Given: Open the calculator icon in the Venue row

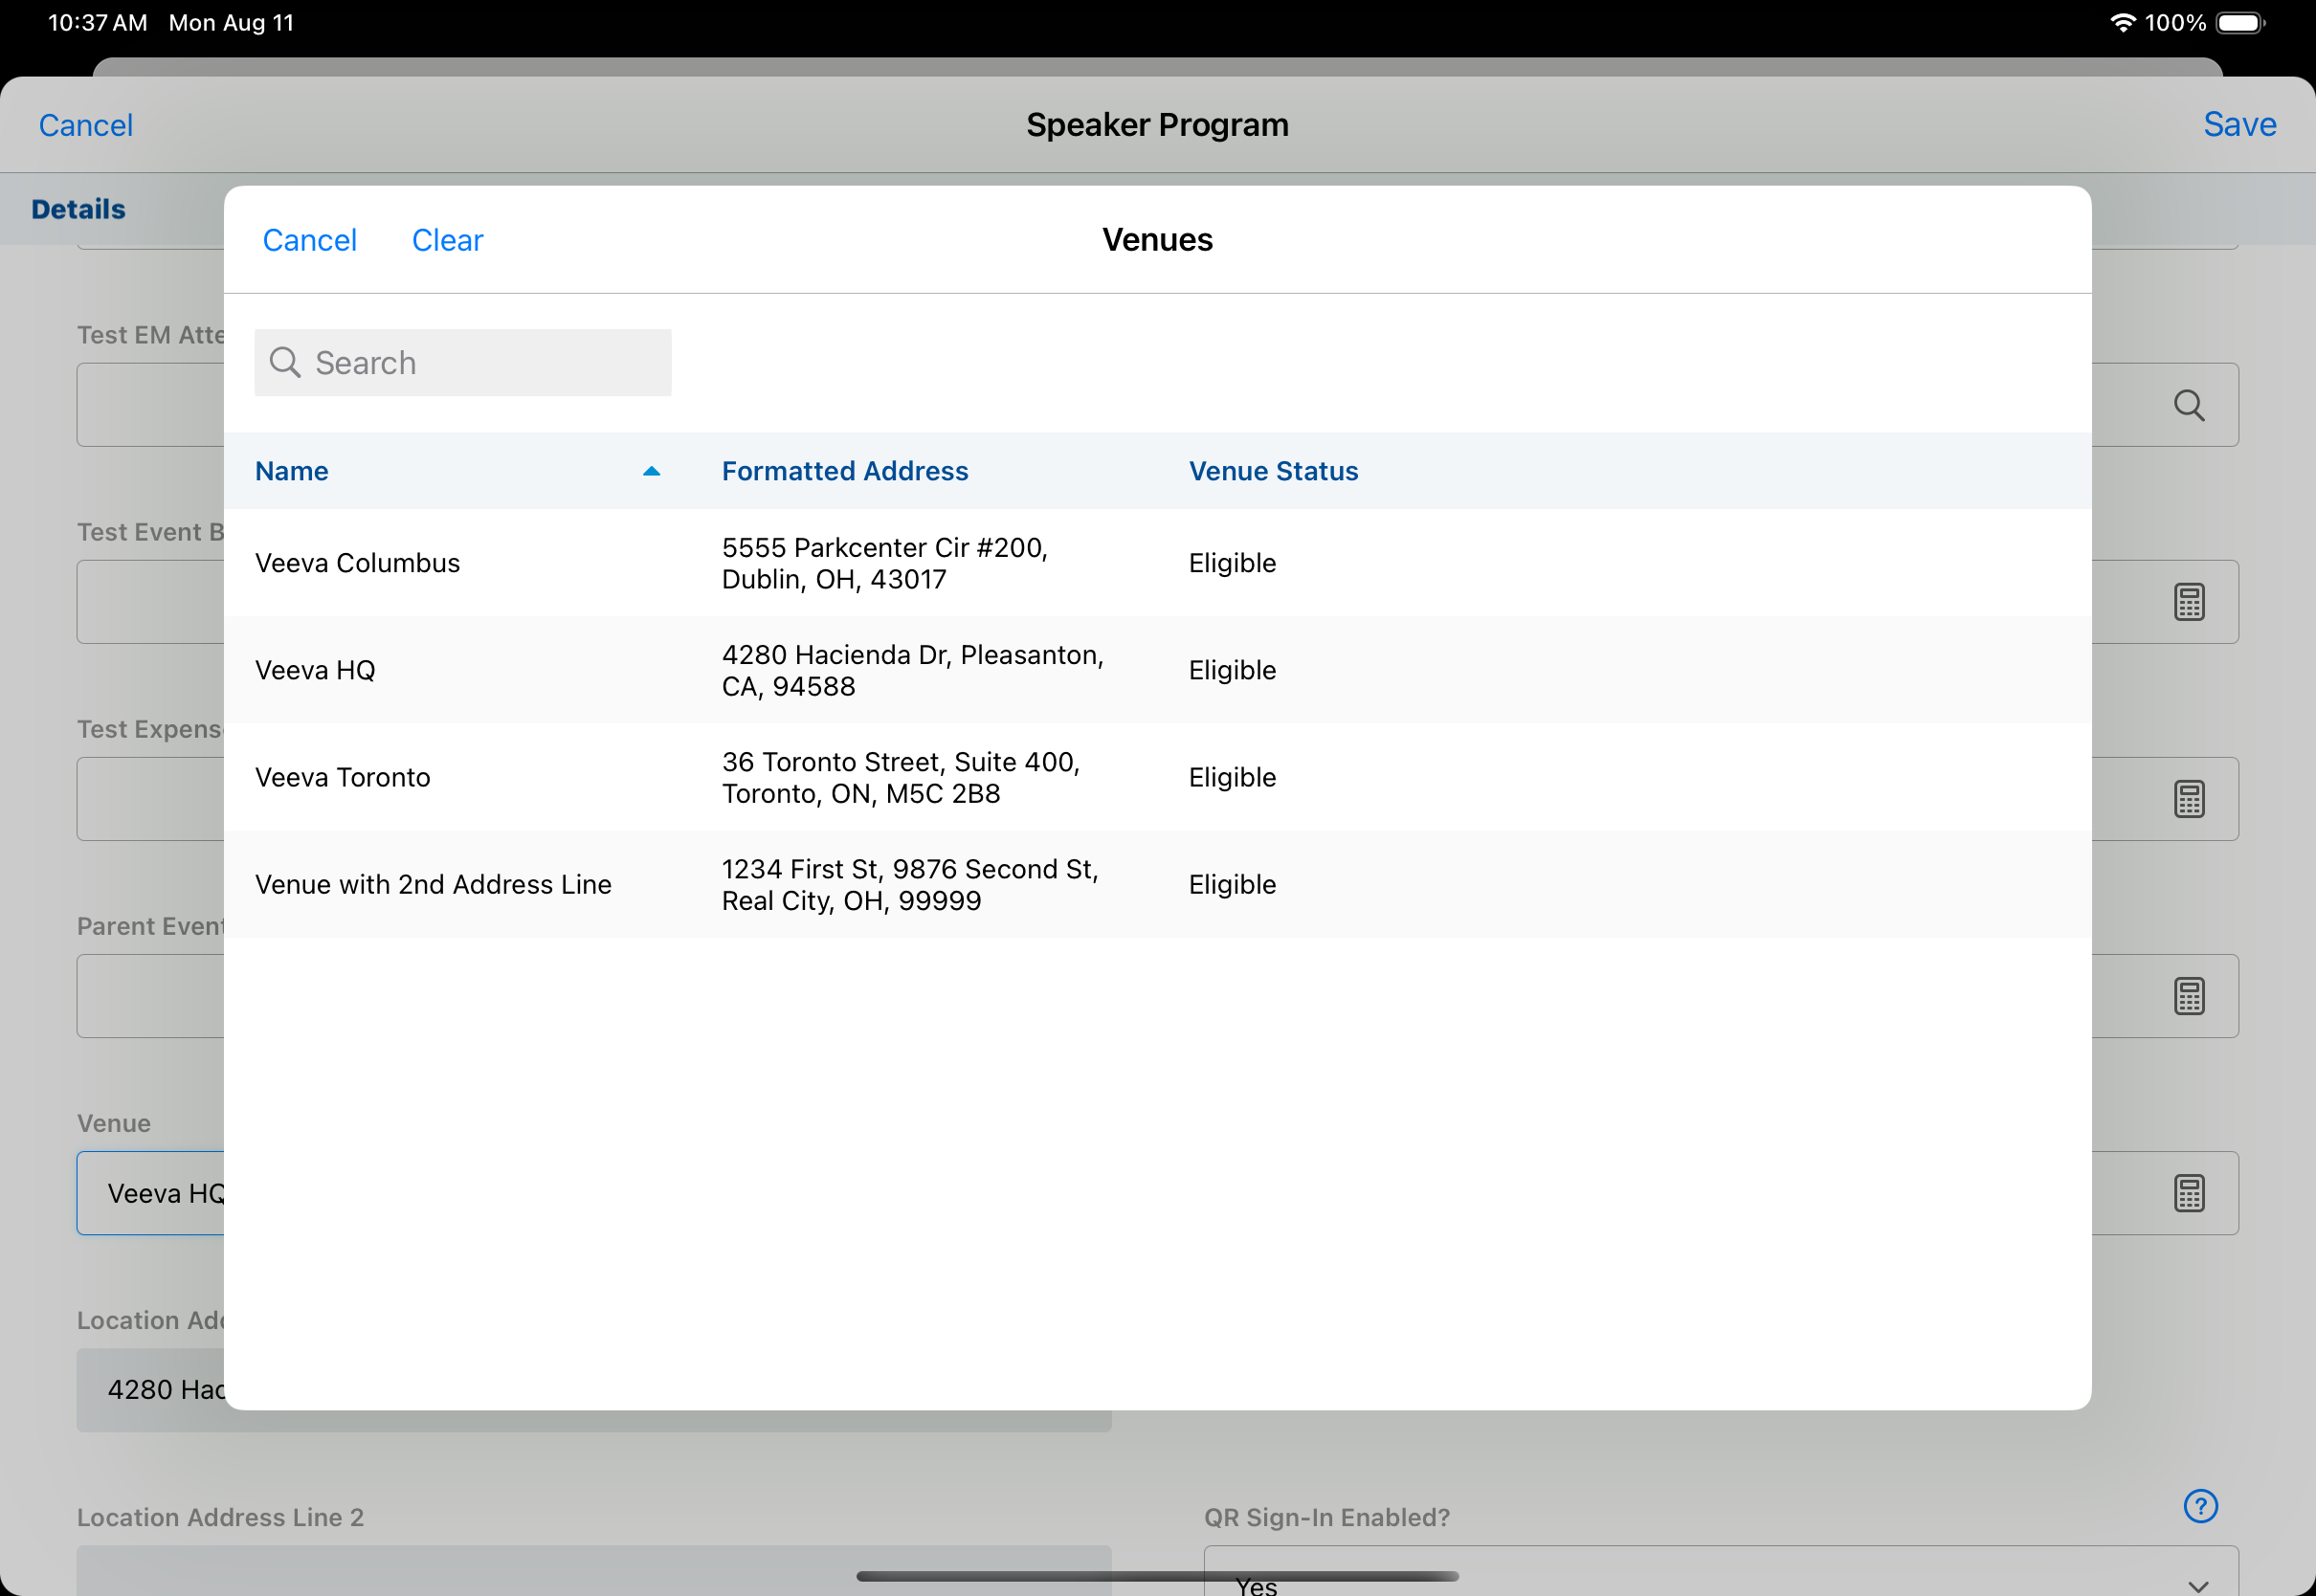Looking at the screenshot, I should tap(2188, 1193).
